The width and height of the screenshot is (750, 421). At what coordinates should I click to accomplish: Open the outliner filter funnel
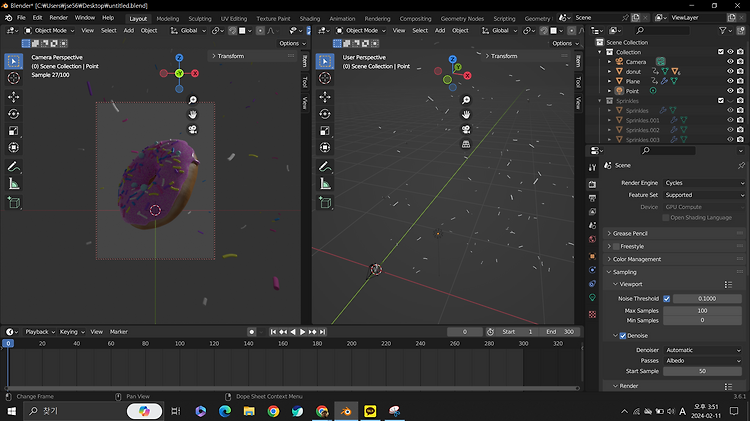[x=722, y=30]
